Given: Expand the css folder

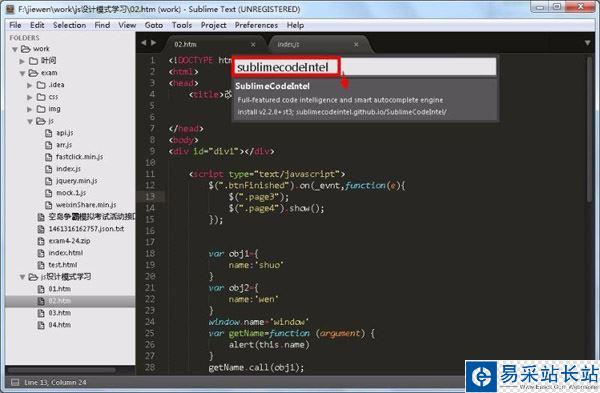Looking at the screenshot, I should point(29,97).
